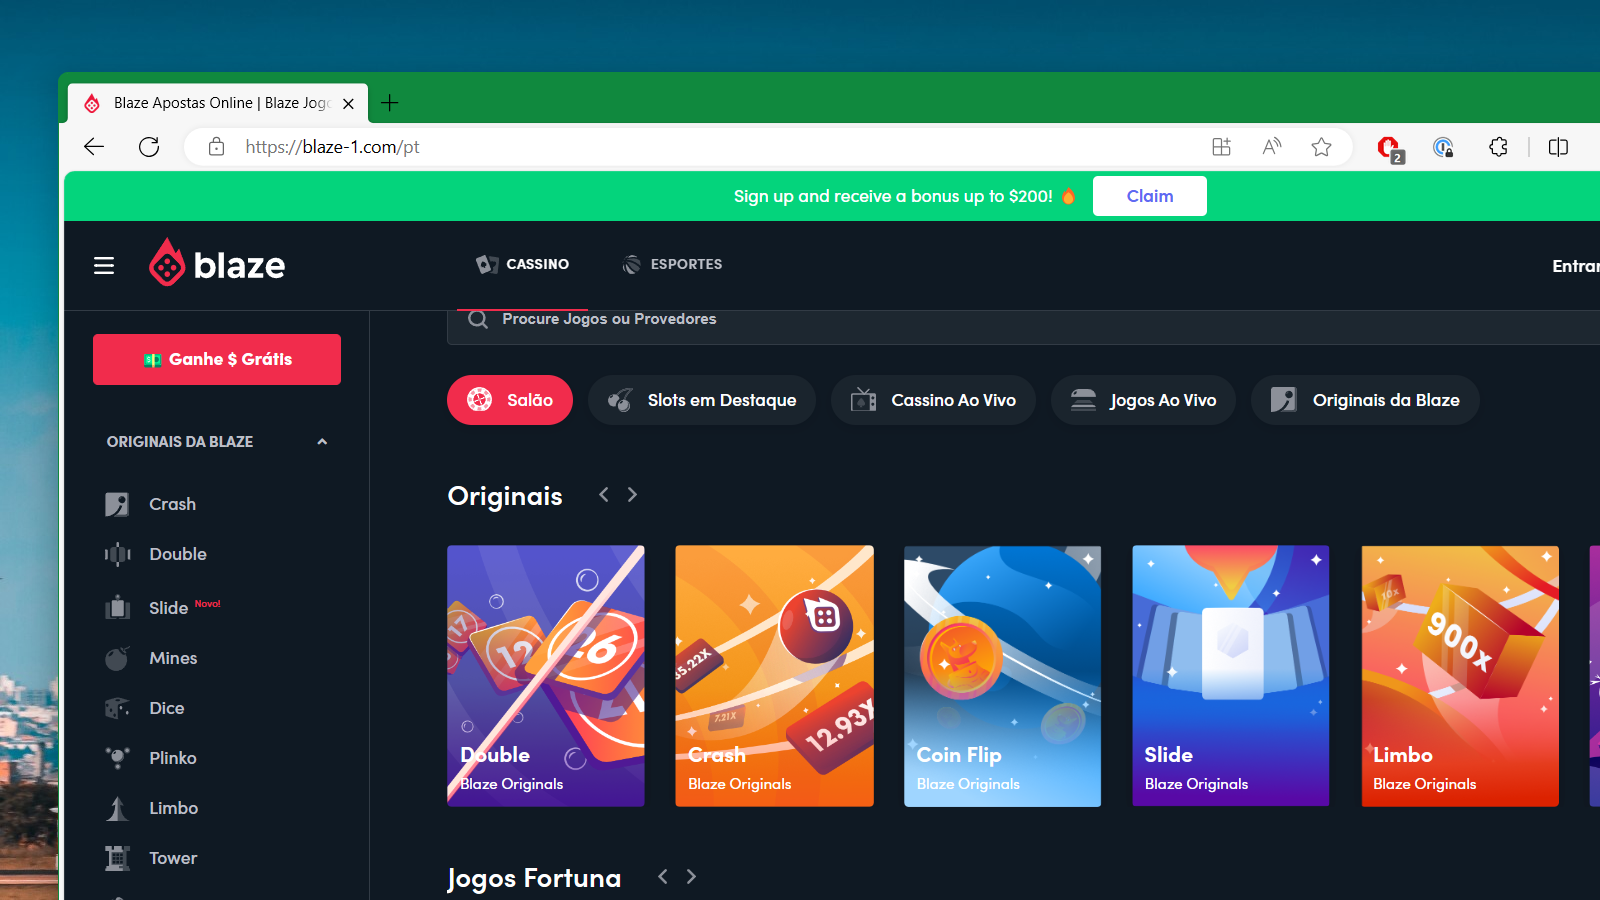
Task: Open Dice from the sidebar
Action: point(166,708)
